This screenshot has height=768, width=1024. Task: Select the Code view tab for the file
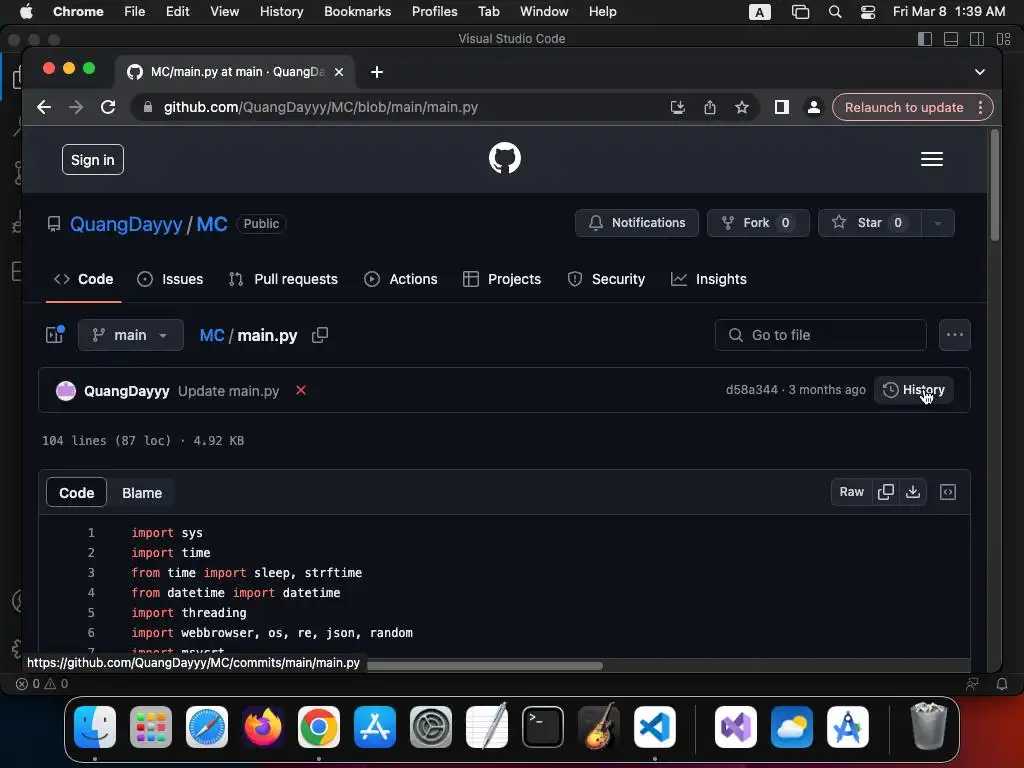[x=76, y=493]
